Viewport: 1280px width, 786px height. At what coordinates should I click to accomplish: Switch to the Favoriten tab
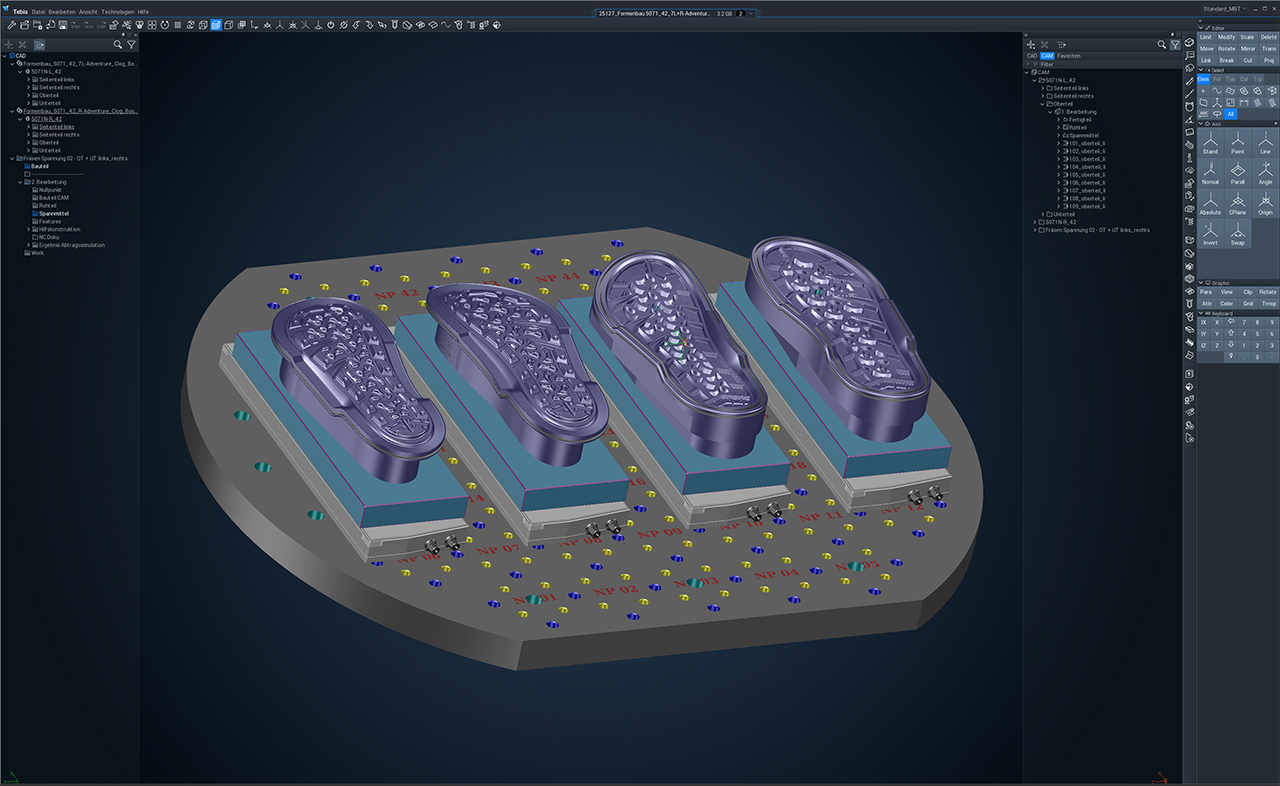click(1069, 56)
